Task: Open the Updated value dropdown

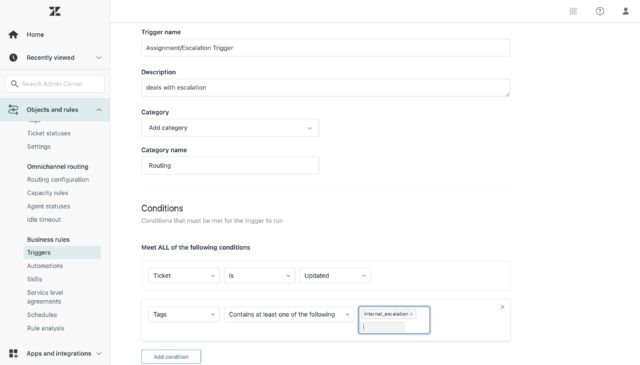Action: (335, 276)
